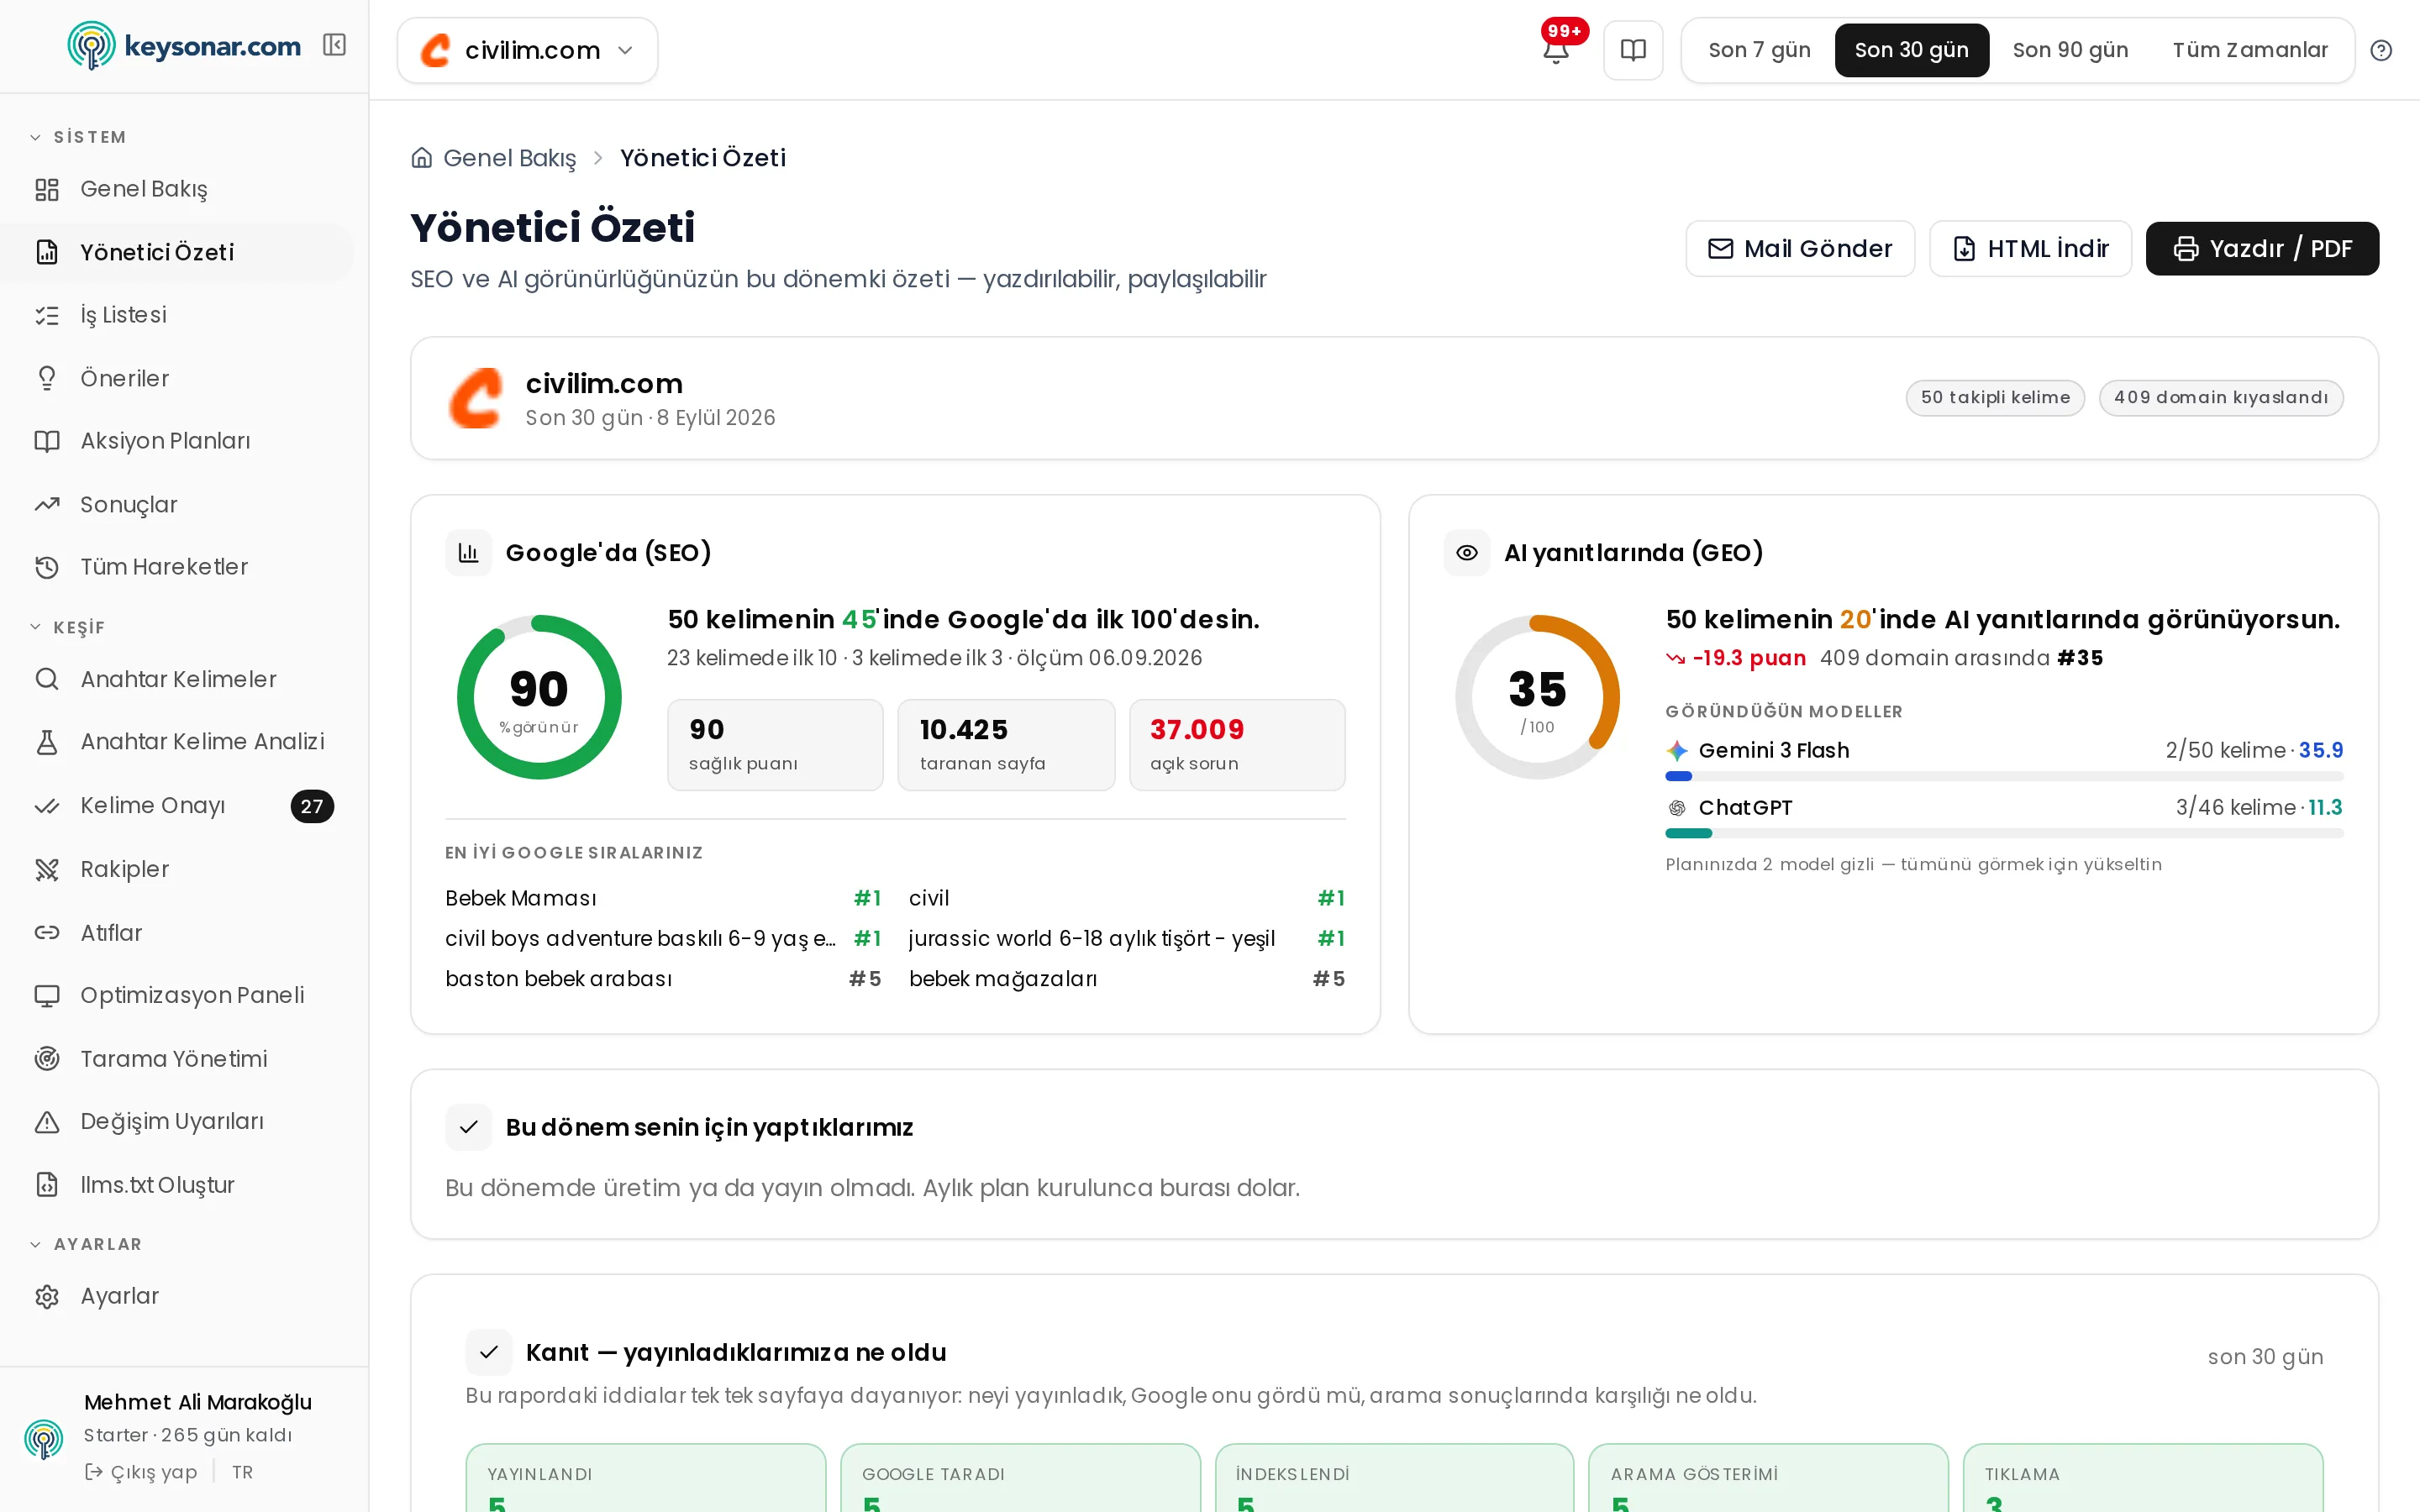Log out via Çıkış yap
This screenshot has height=1512, width=2420.
tap(141, 1472)
